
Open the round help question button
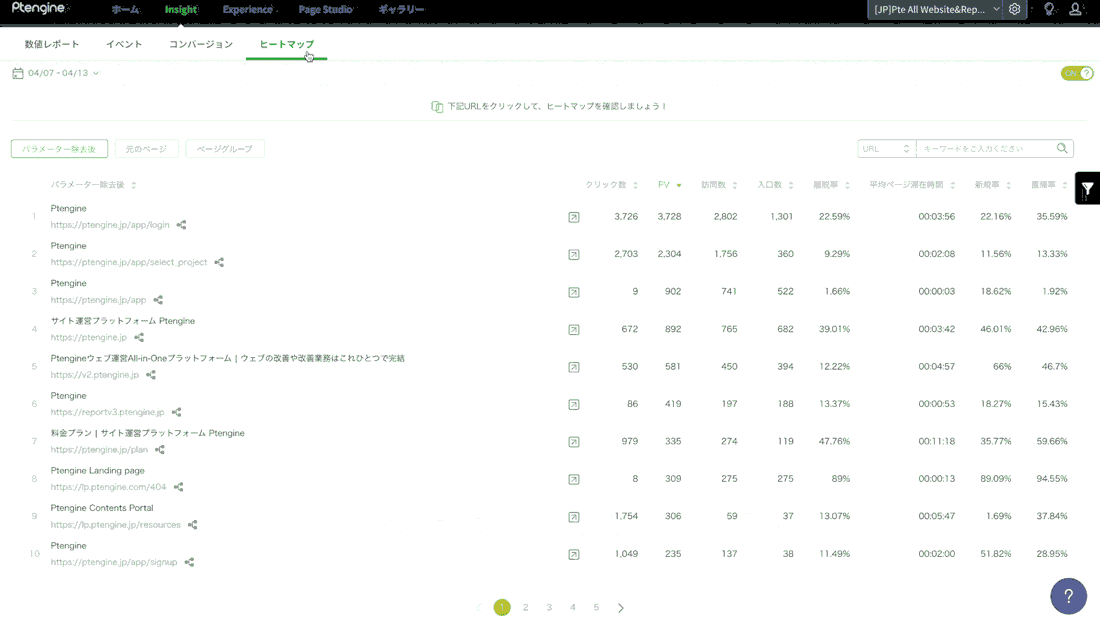[x=1068, y=596]
